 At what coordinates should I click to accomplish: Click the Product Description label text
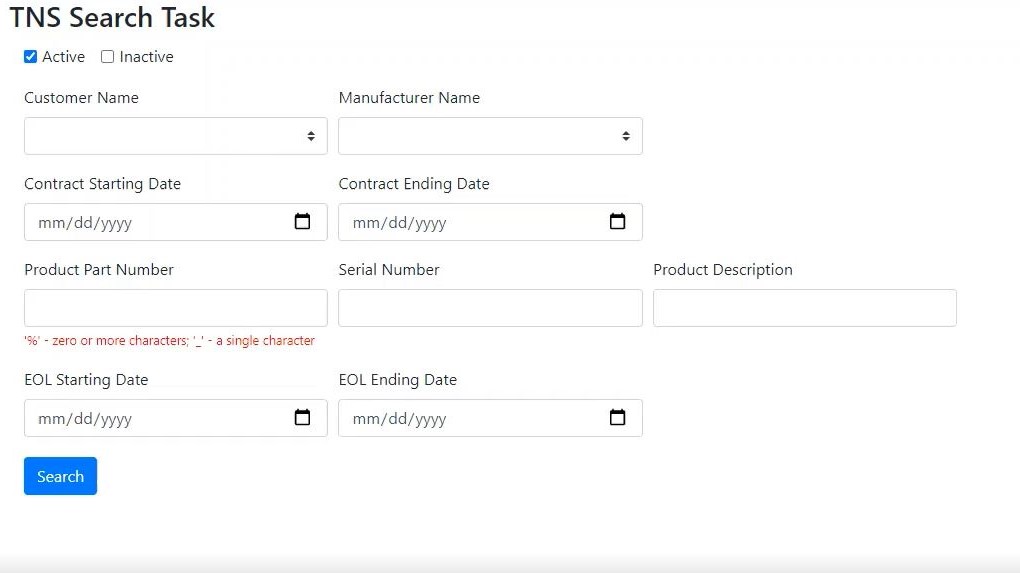(722, 270)
